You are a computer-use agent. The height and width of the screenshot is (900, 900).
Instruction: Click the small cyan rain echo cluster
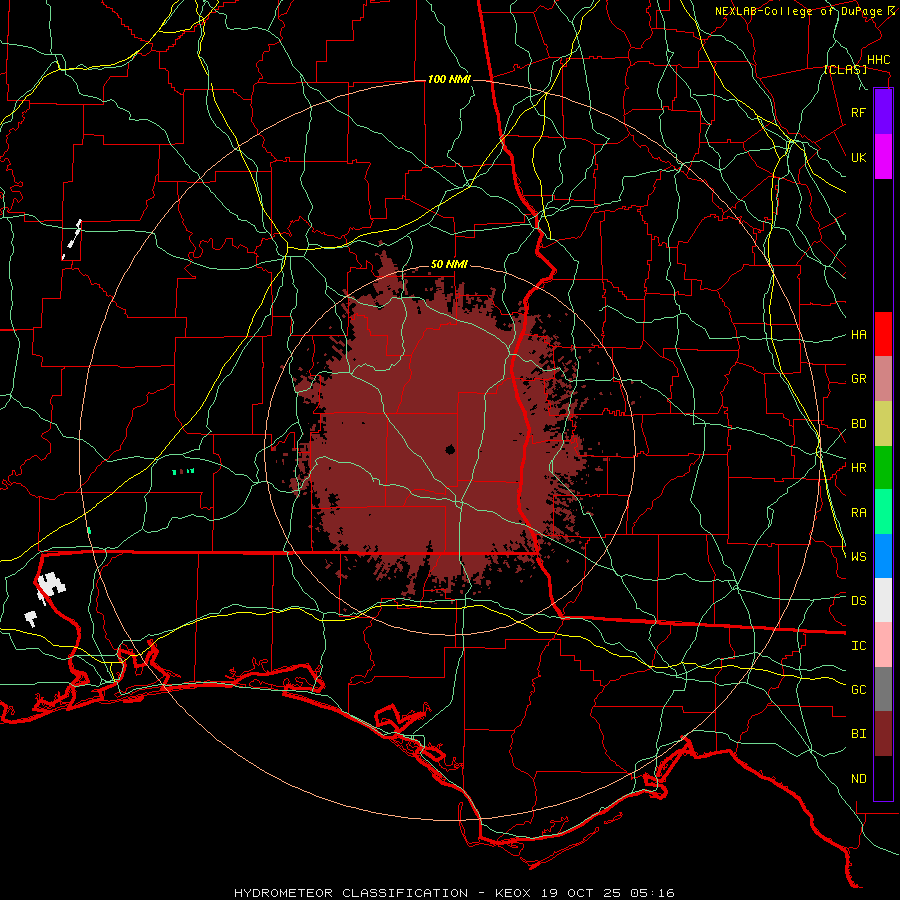183,471
